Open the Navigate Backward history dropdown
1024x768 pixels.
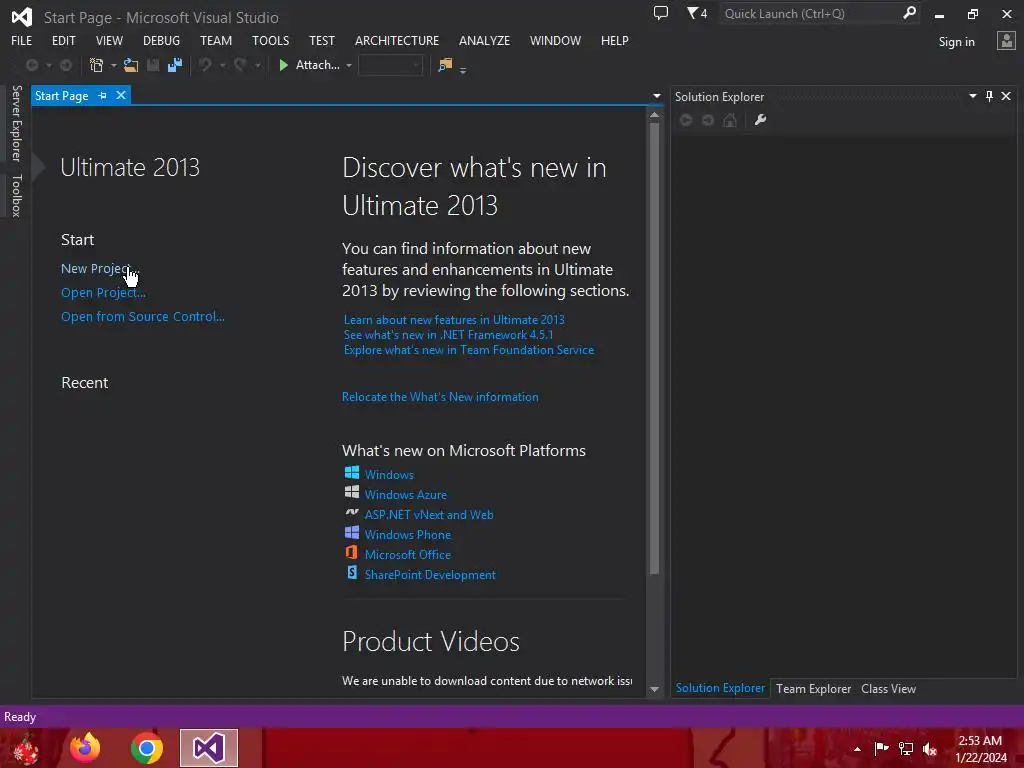pyautogui.click(x=49, y=65)
